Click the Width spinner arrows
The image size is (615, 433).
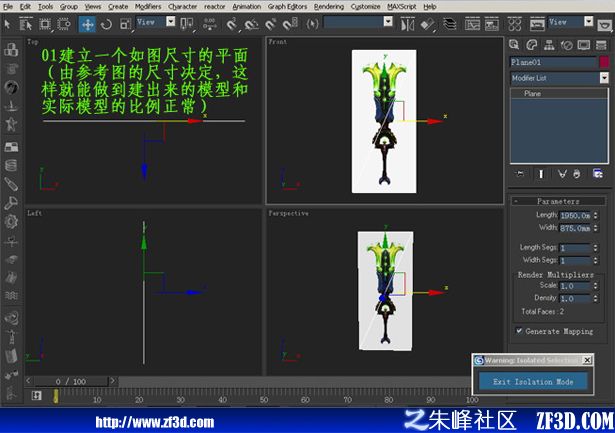pyautogui.click(x=595, y=228)
